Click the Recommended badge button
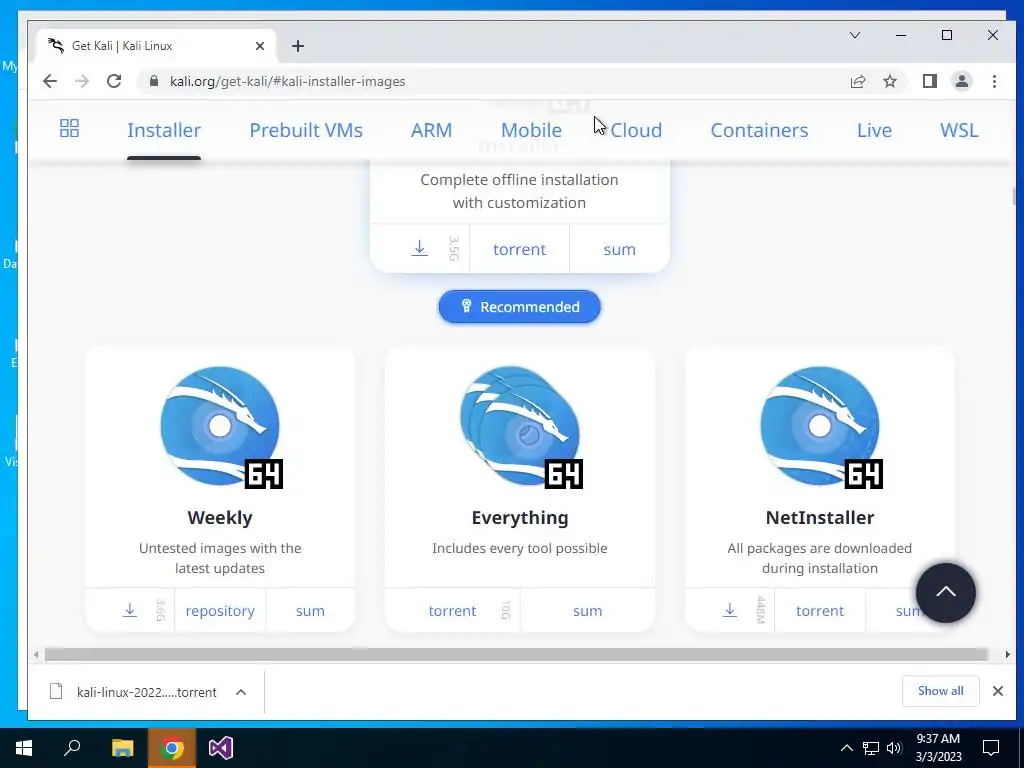The width and height of the screenshot is (1024, 768). point(519,307)
